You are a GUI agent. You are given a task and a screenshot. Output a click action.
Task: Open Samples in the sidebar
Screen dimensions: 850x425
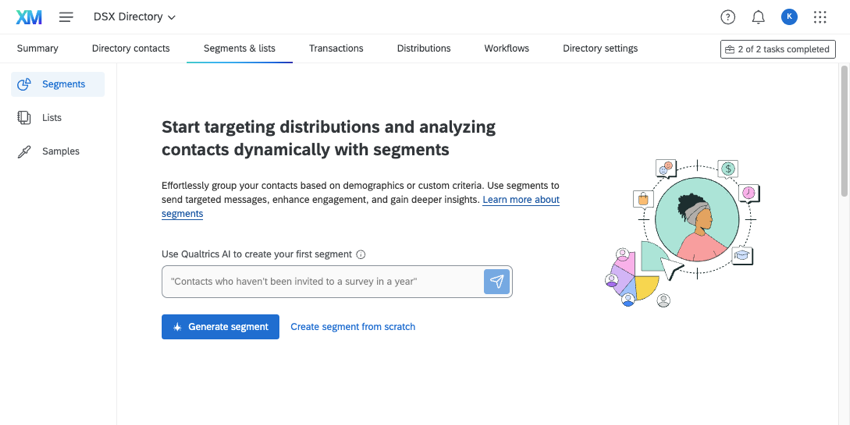pos(57,151)
